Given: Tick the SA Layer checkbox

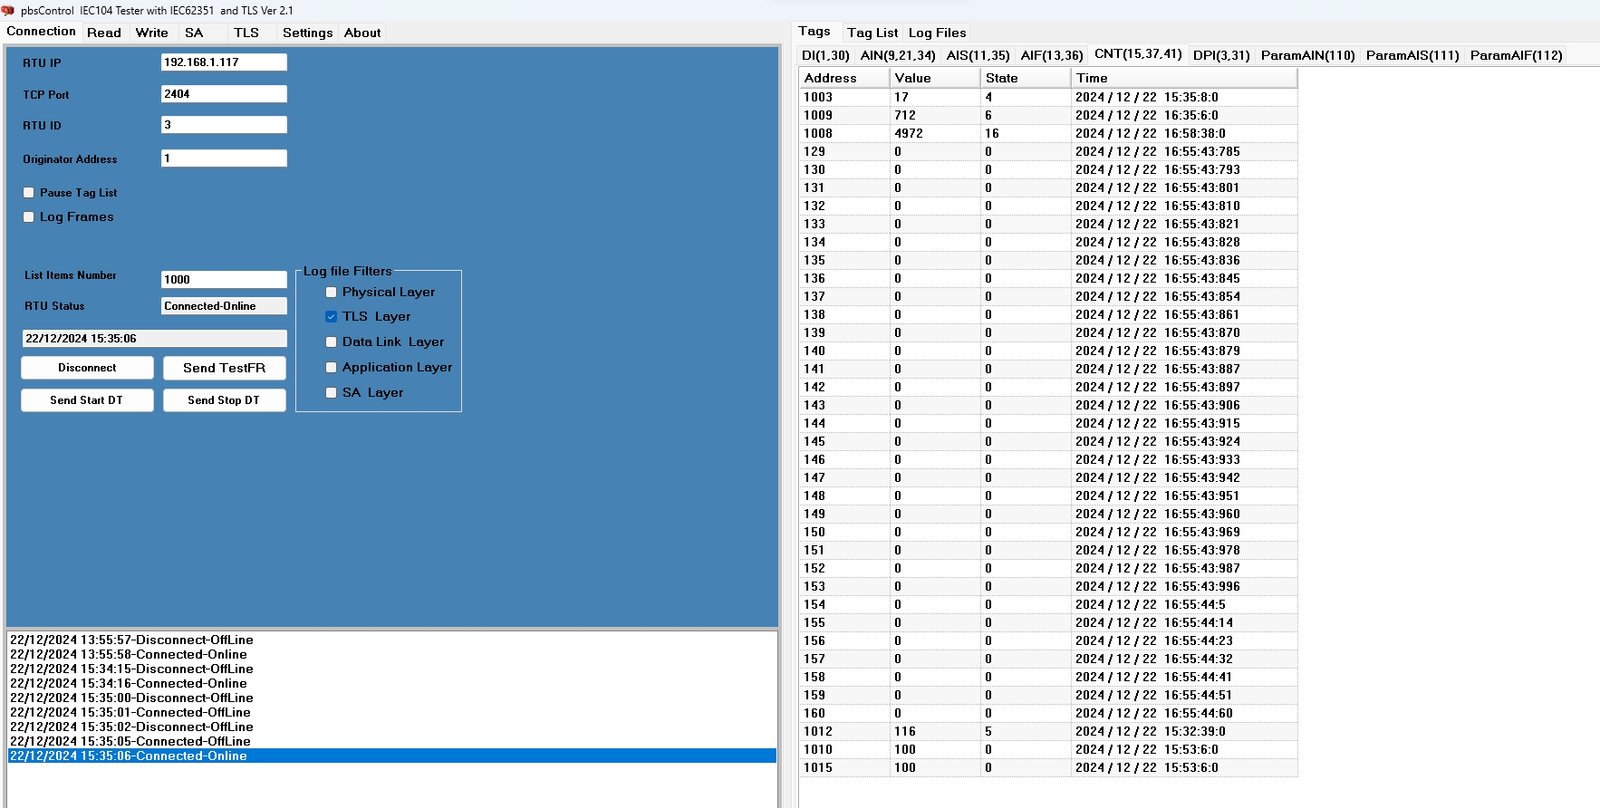Looking at the screenshot, I should click(x=331, y=393).
